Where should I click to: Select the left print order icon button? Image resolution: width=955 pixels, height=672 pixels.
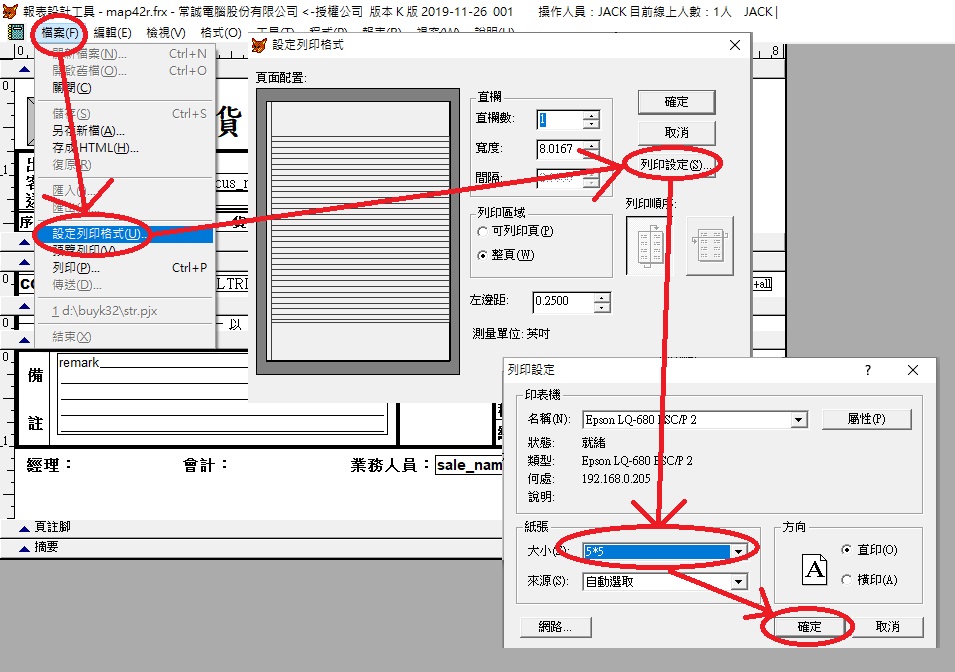coord(649,245)
